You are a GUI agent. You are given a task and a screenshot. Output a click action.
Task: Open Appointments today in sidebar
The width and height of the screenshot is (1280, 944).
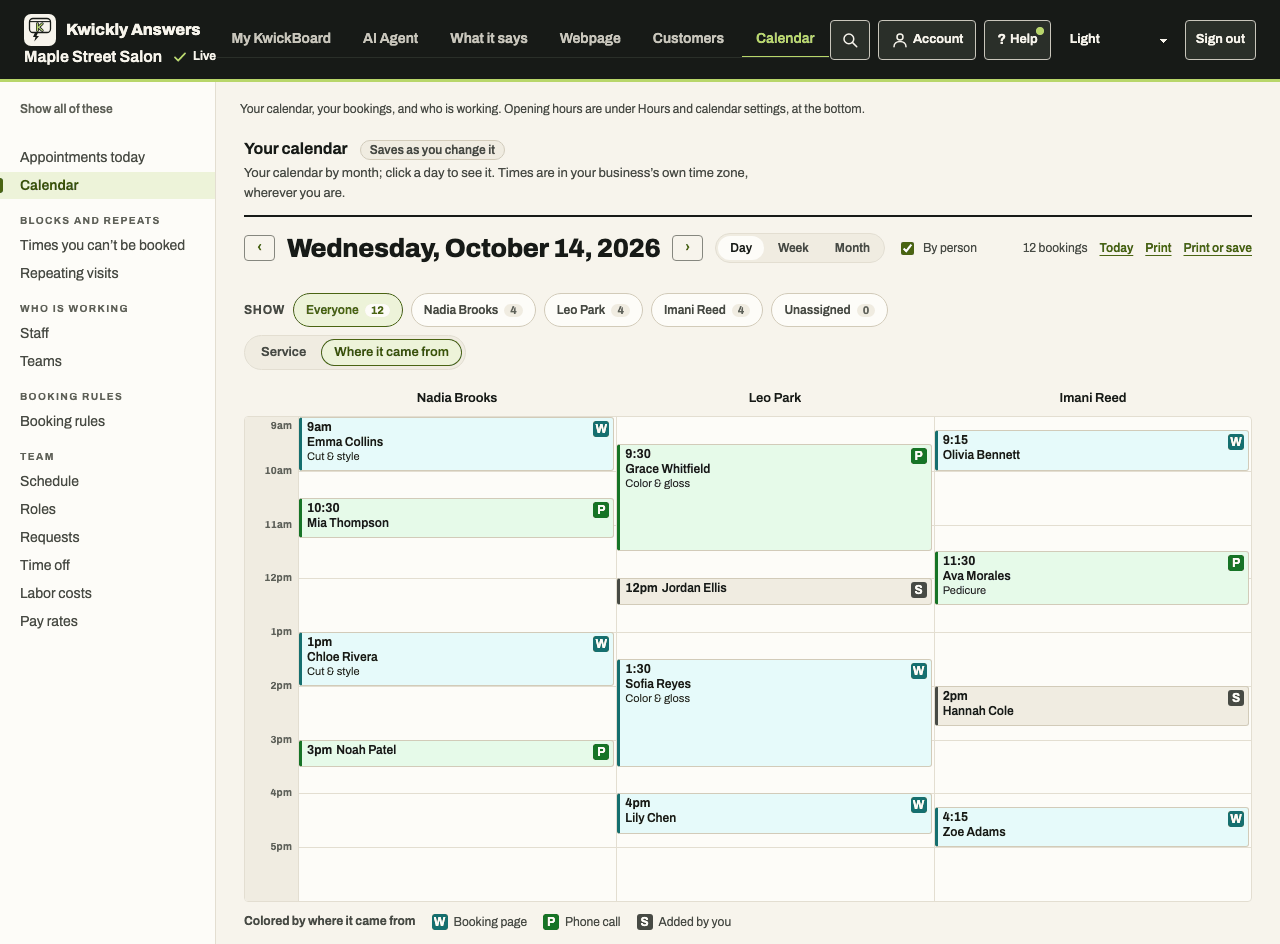tap(107, 157)
